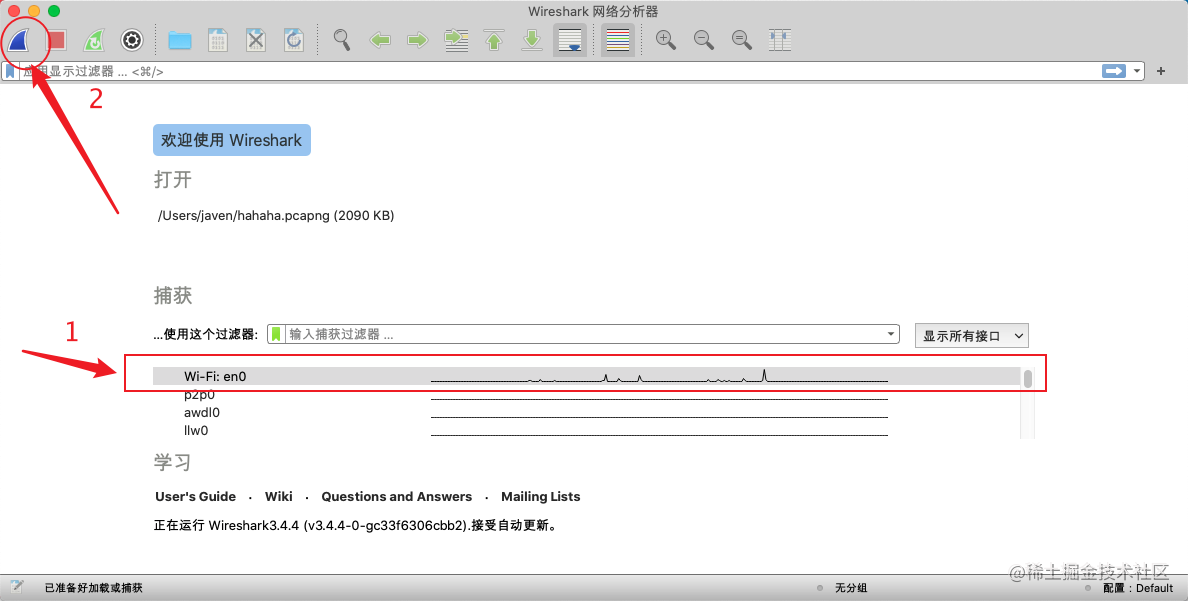
Task: Zoom in the packet text
Action: 666,39
